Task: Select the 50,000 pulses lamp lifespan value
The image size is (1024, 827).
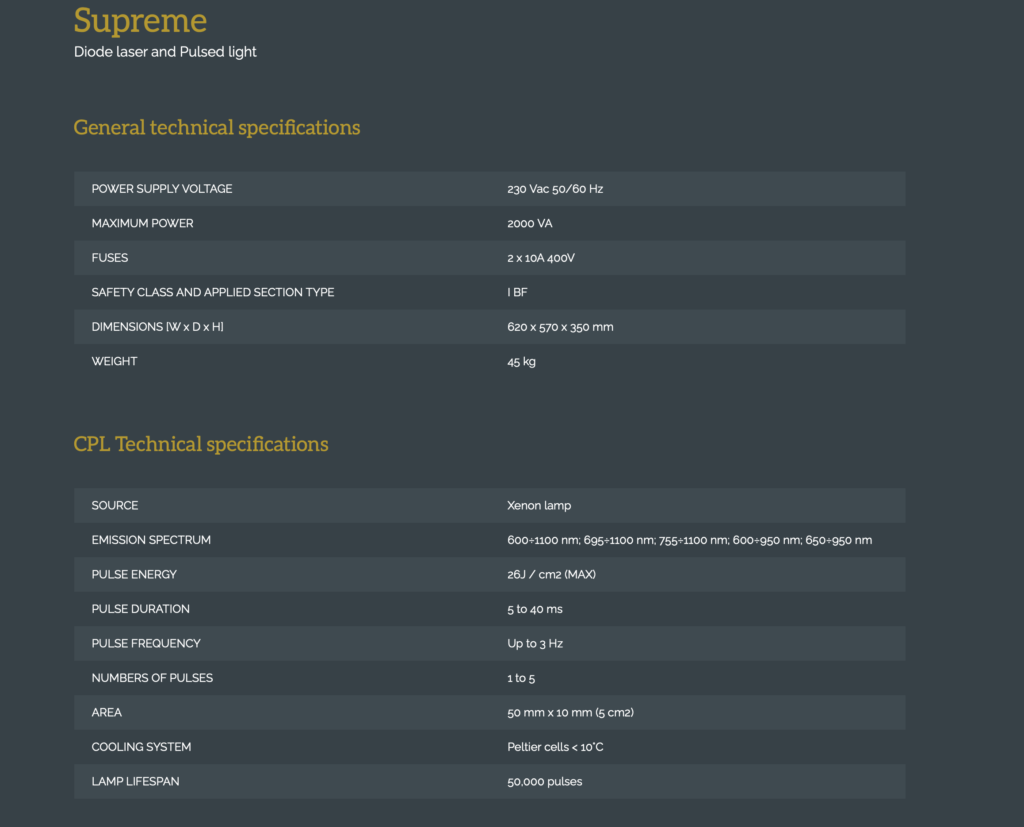Action: pyautogui.click(x=544, y=781)
